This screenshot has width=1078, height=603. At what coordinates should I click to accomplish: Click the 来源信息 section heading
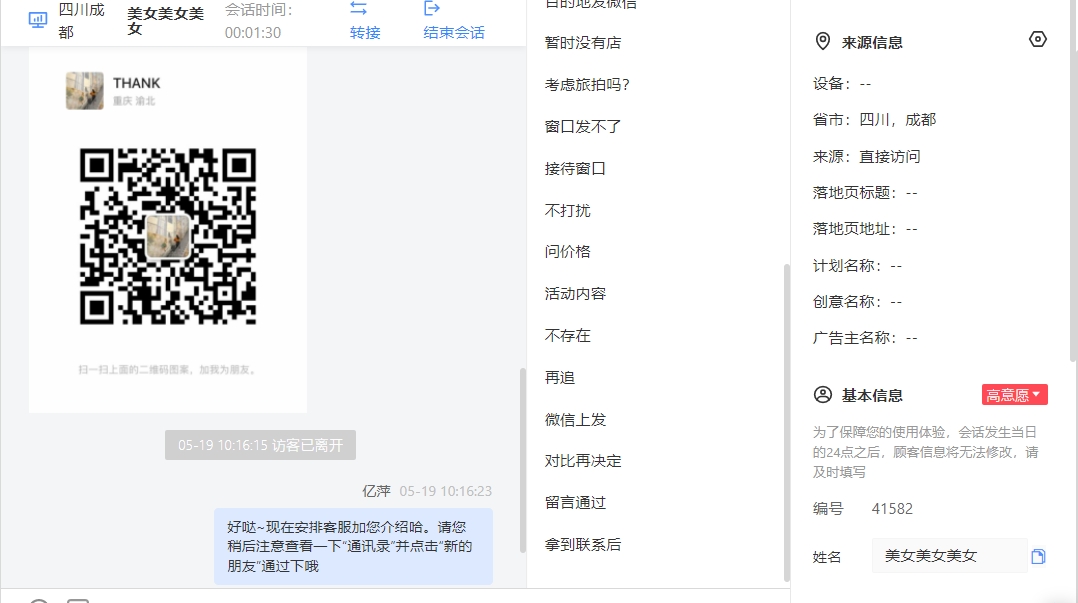(x=872, y=43)
